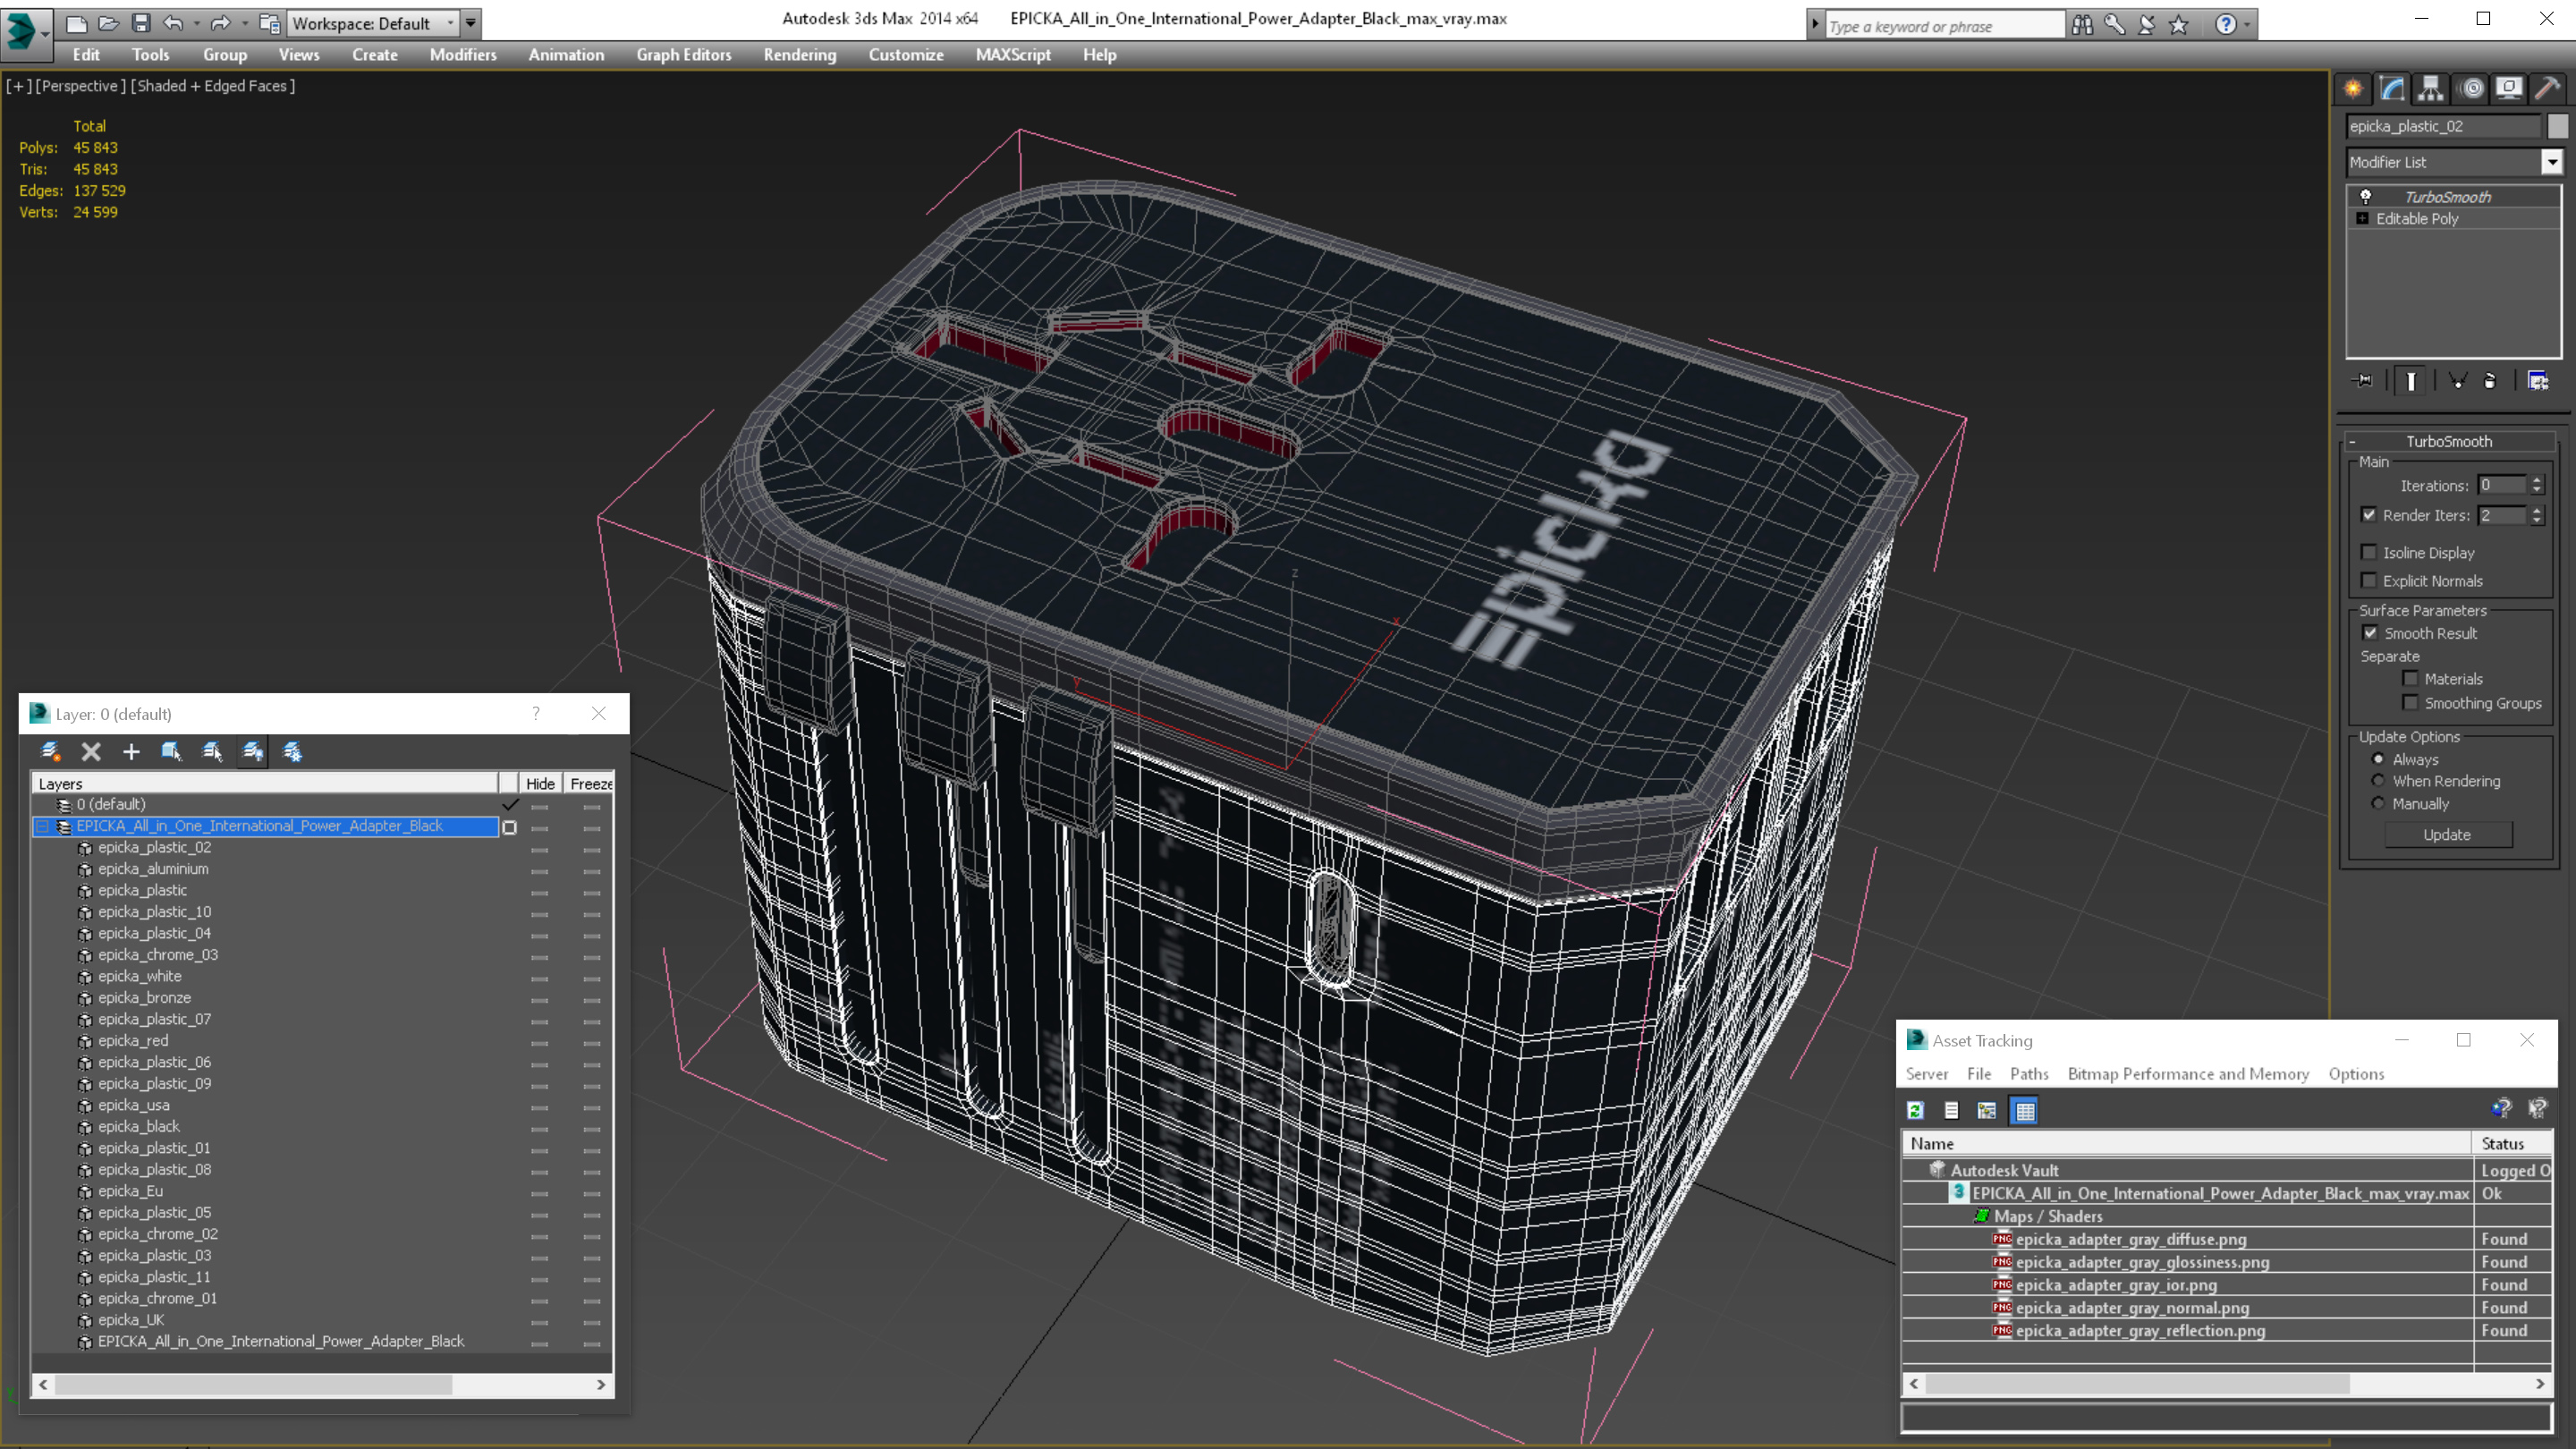Click the Open File folder icon
2576x1449 pixels.
coord(109,23)
